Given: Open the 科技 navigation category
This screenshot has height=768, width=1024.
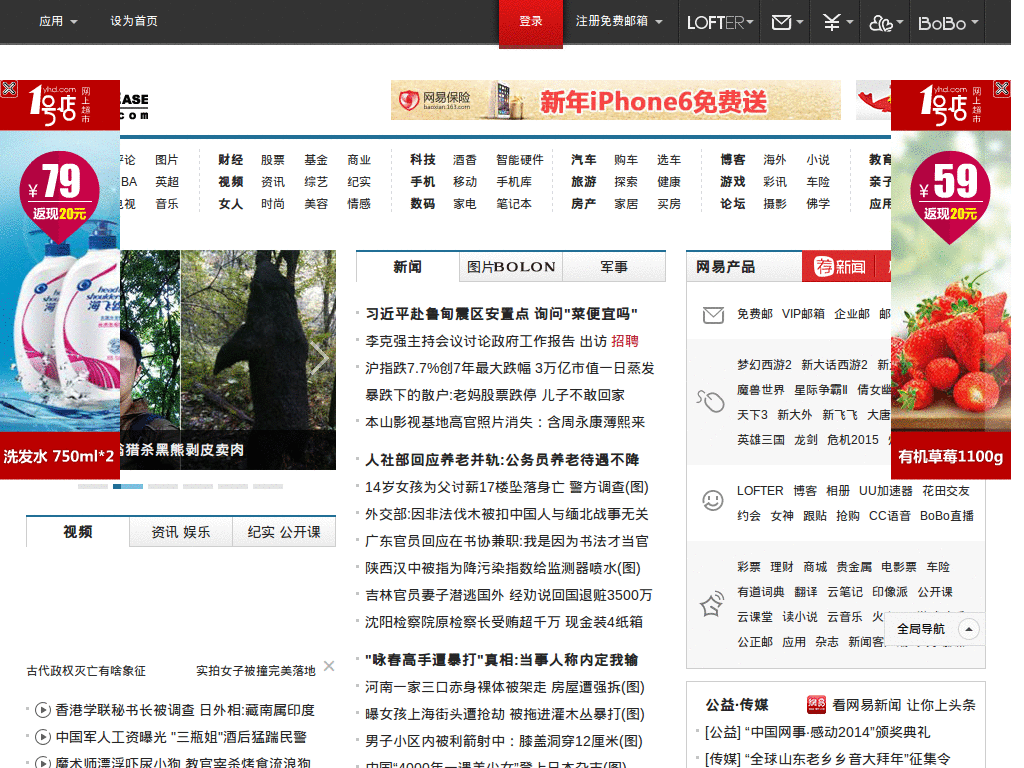Looking at the screenshot, I should (423, 160).
